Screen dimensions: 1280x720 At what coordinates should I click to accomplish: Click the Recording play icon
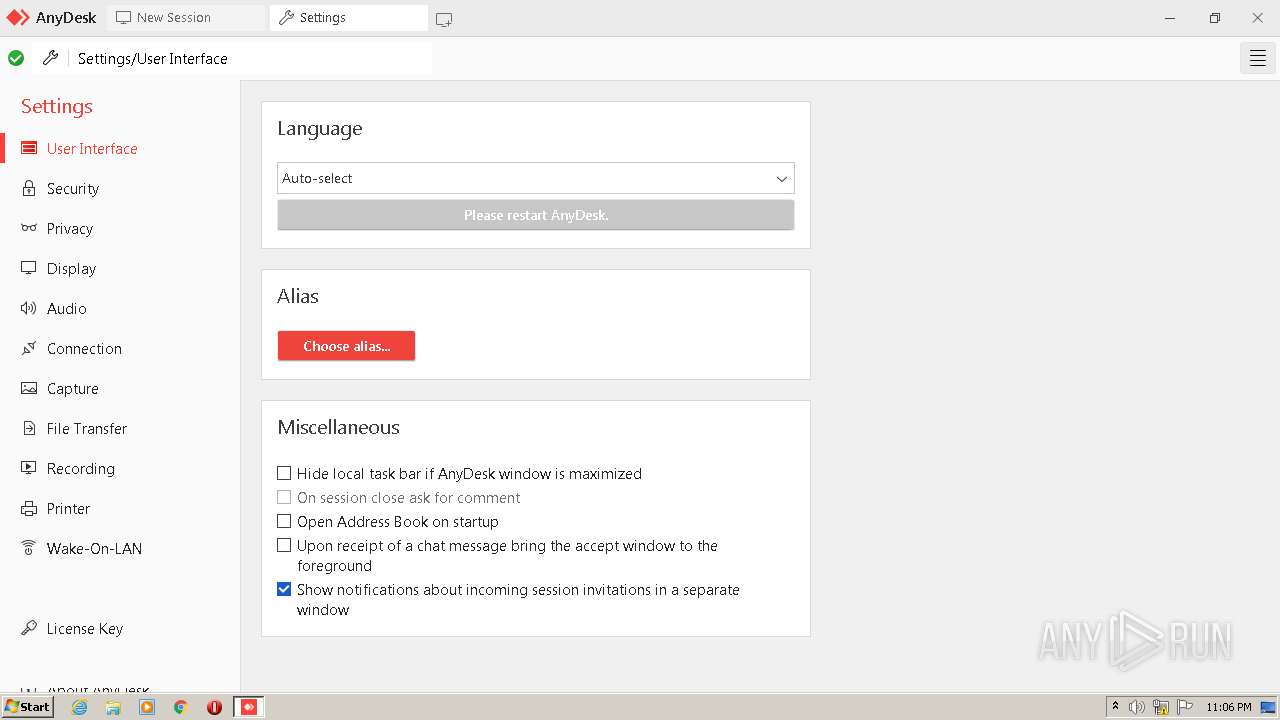click(29, 468)
